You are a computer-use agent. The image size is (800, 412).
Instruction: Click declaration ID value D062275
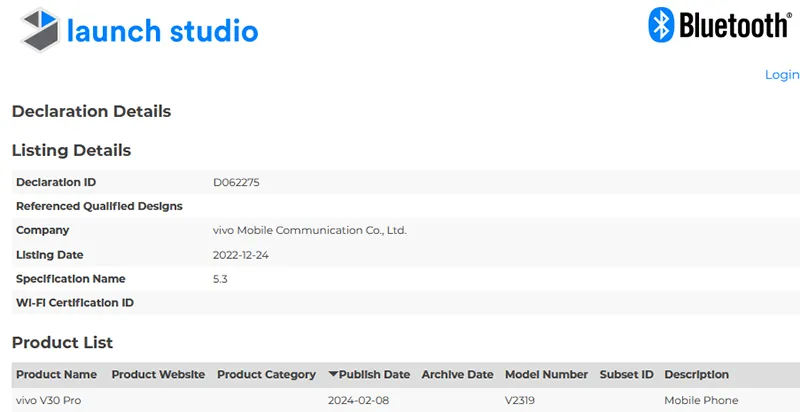coord(236,182)
